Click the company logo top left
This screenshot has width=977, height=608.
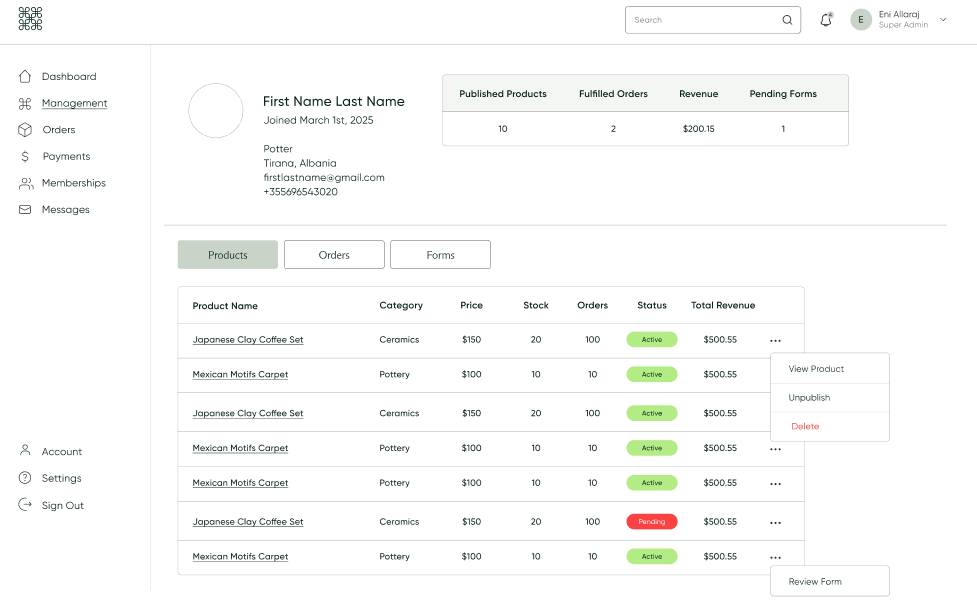pos(30,19)
